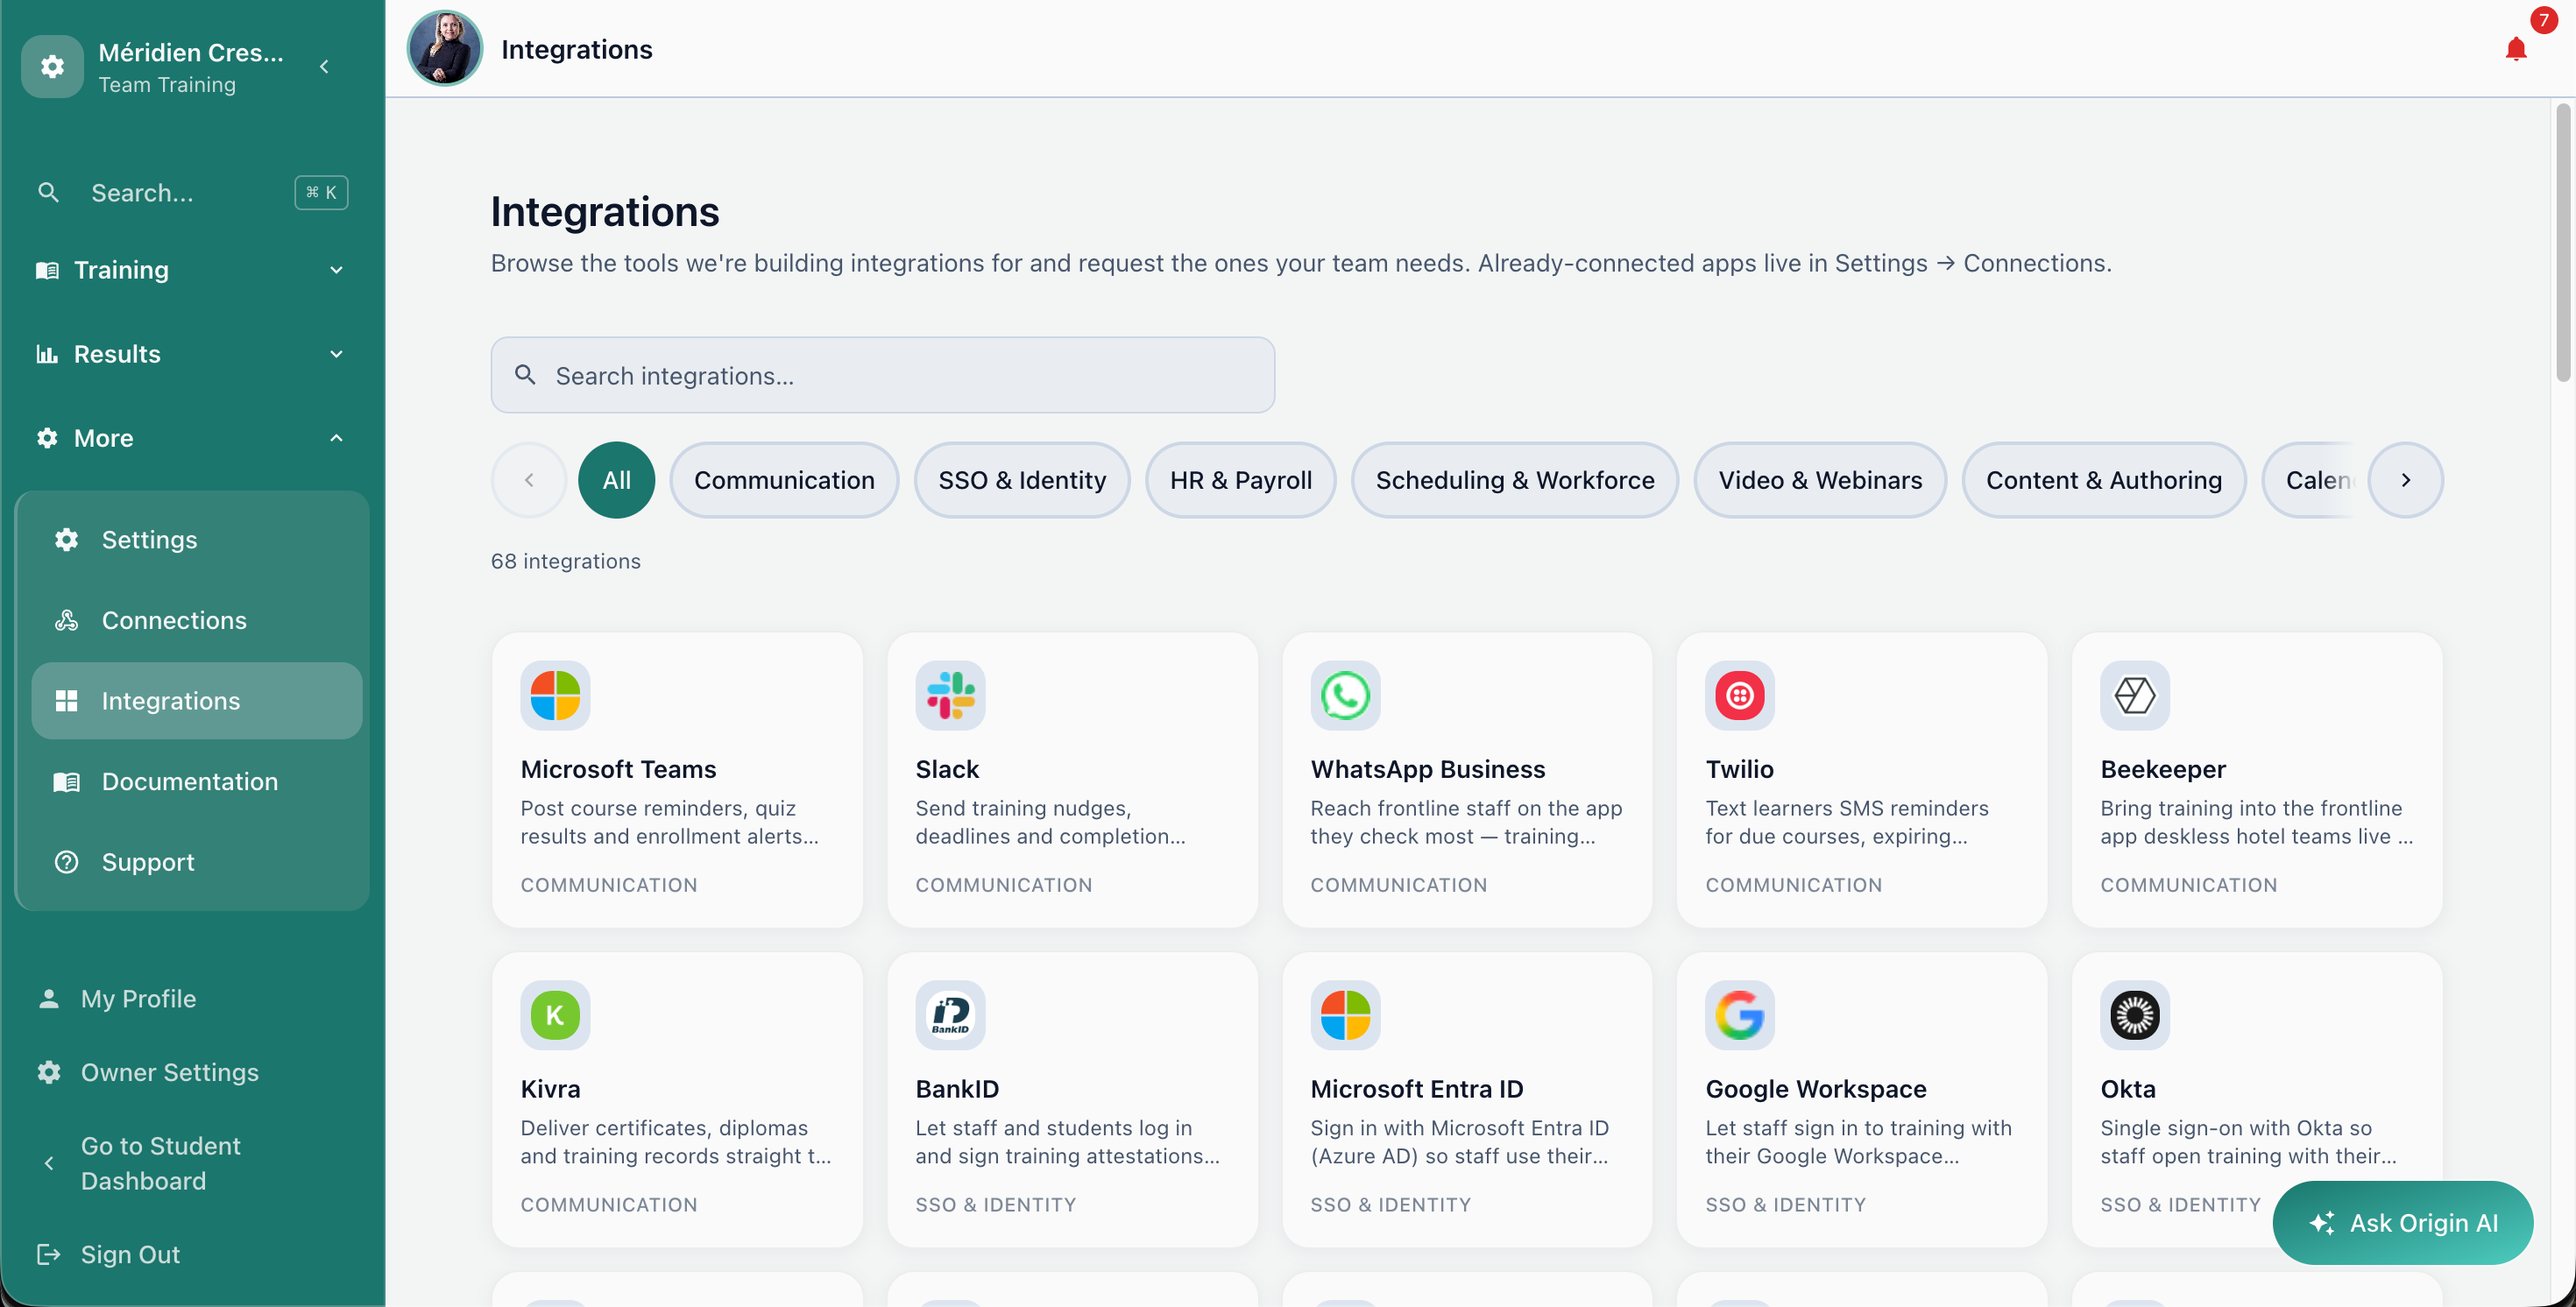Open the Kivra card title
The height and width of the screenshot is (1307, 2576).
point(550,1089)
